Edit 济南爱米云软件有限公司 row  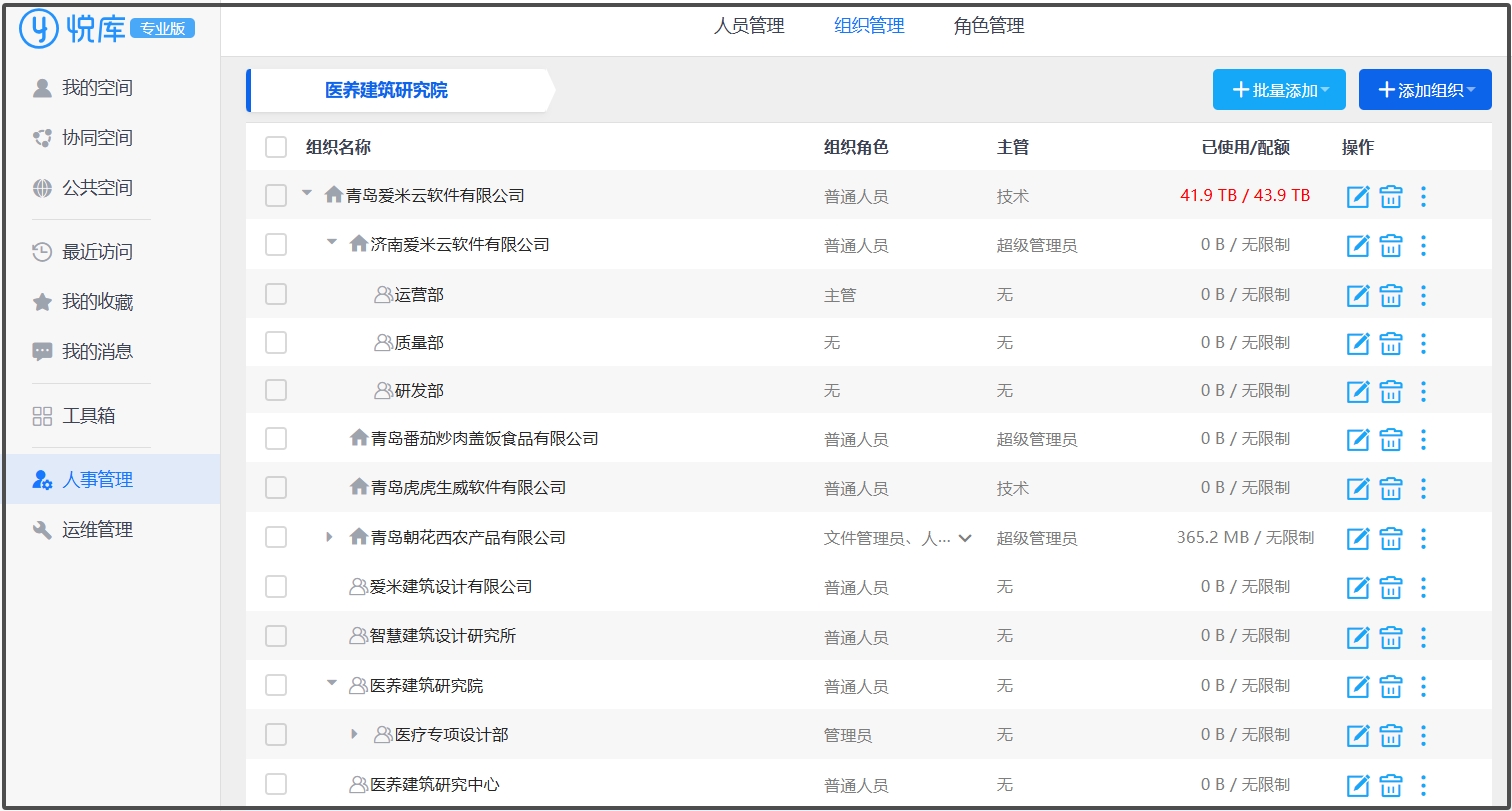pos(1358,245)
